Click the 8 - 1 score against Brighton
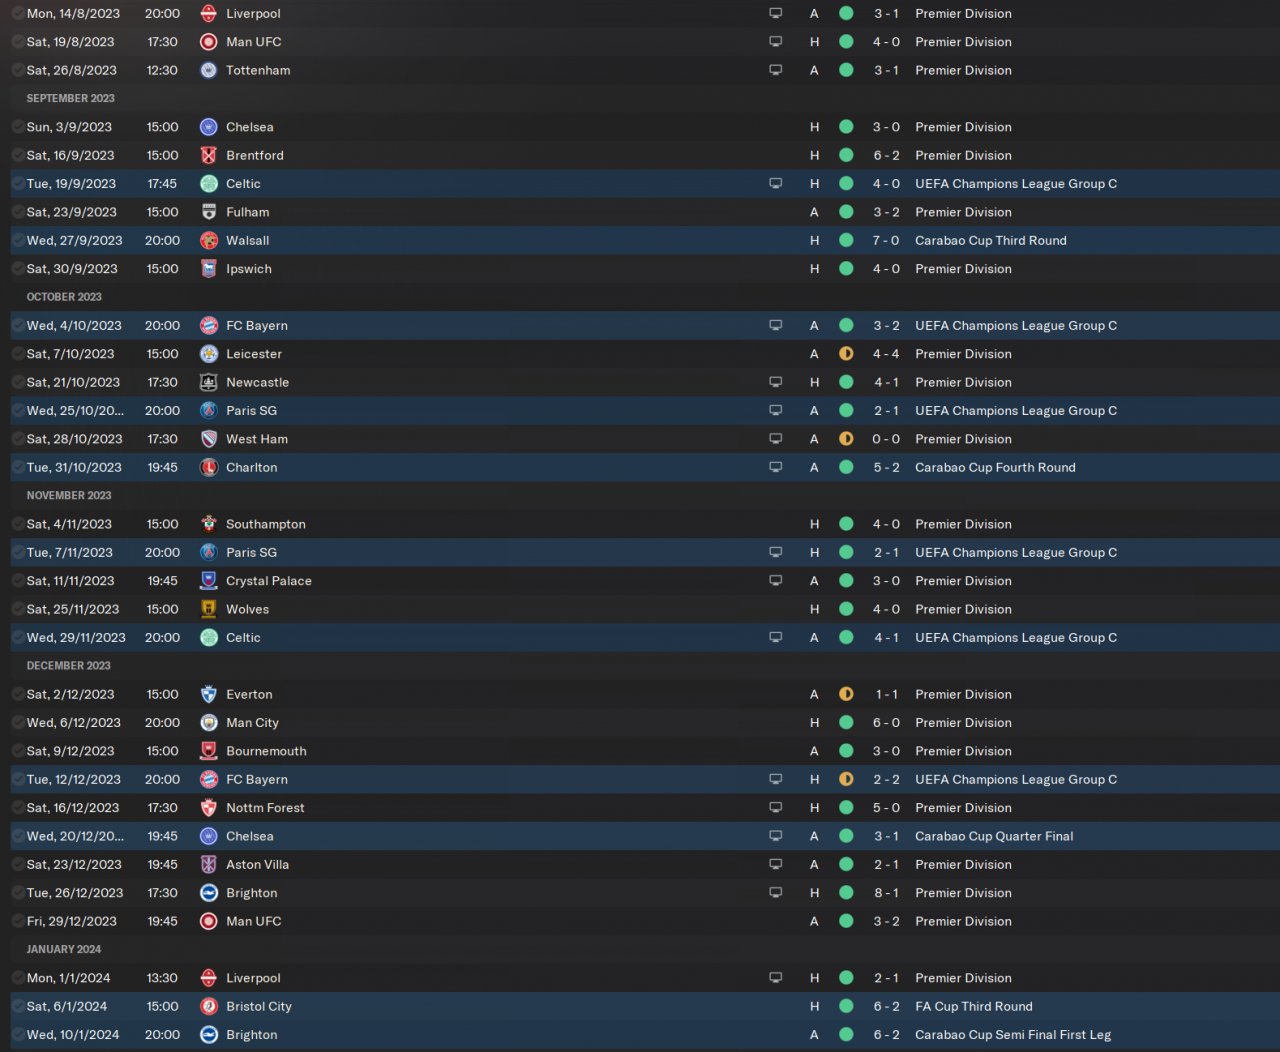 pos(886,894)
